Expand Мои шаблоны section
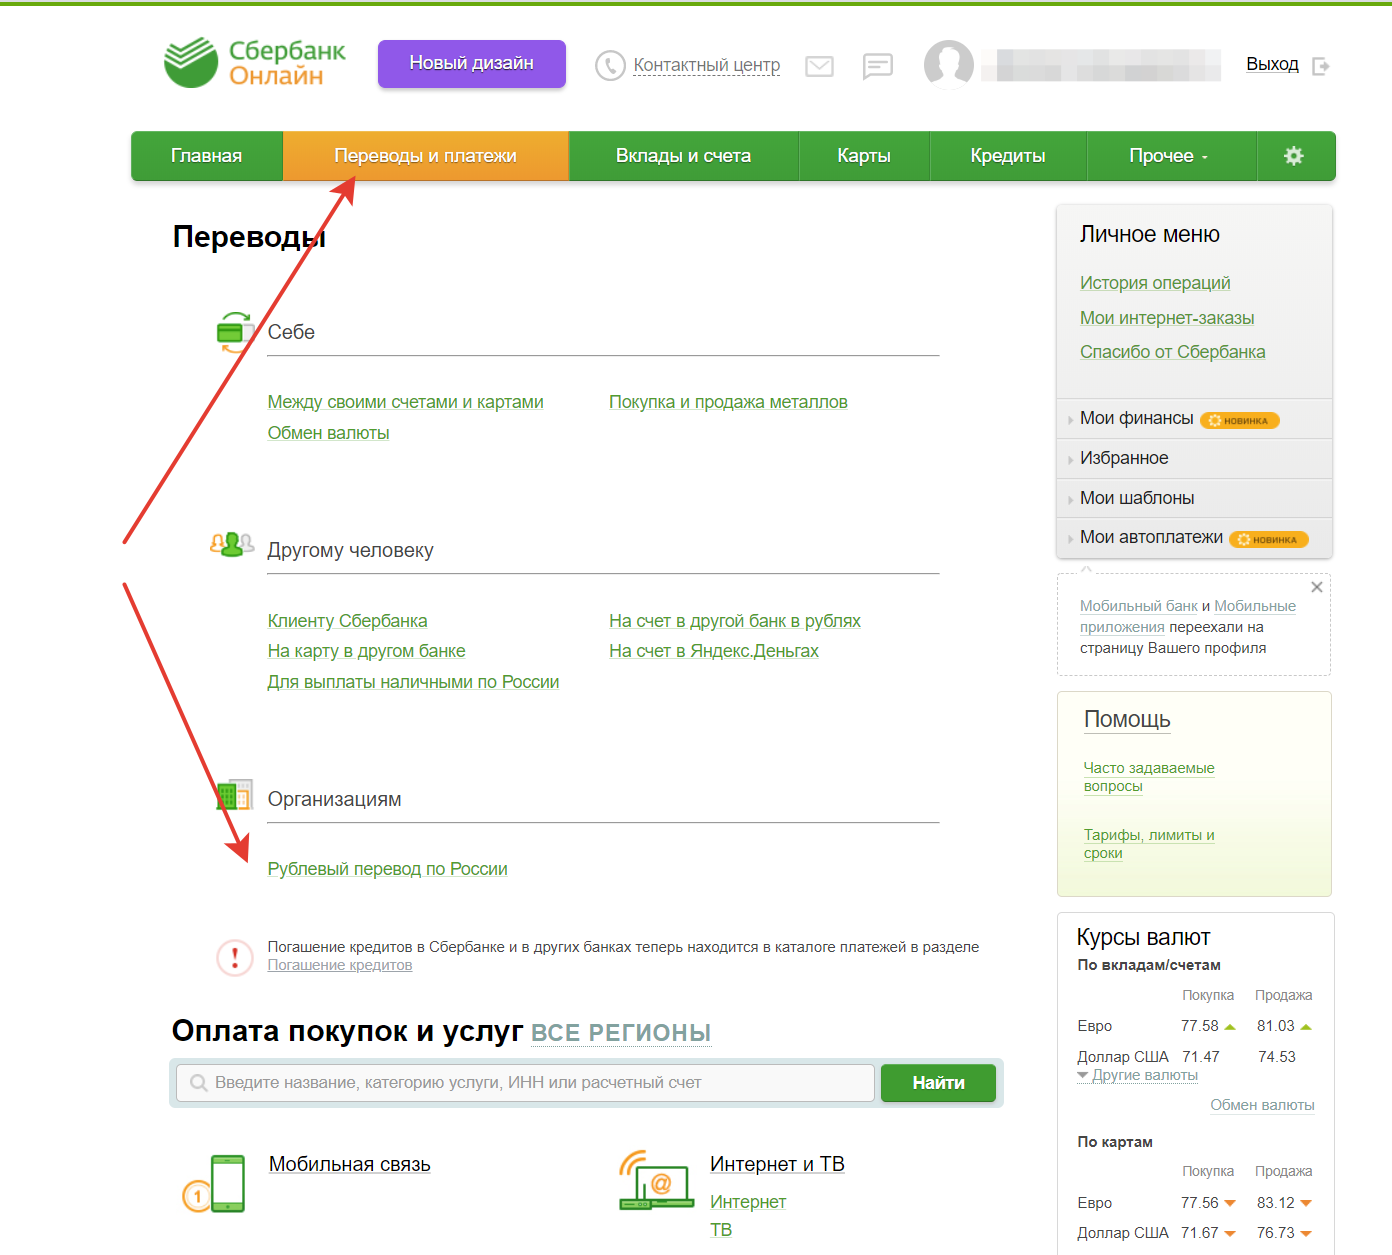Viewport: 1392px width, 1255px height. pyautogui.click(x=1137, y=498)
